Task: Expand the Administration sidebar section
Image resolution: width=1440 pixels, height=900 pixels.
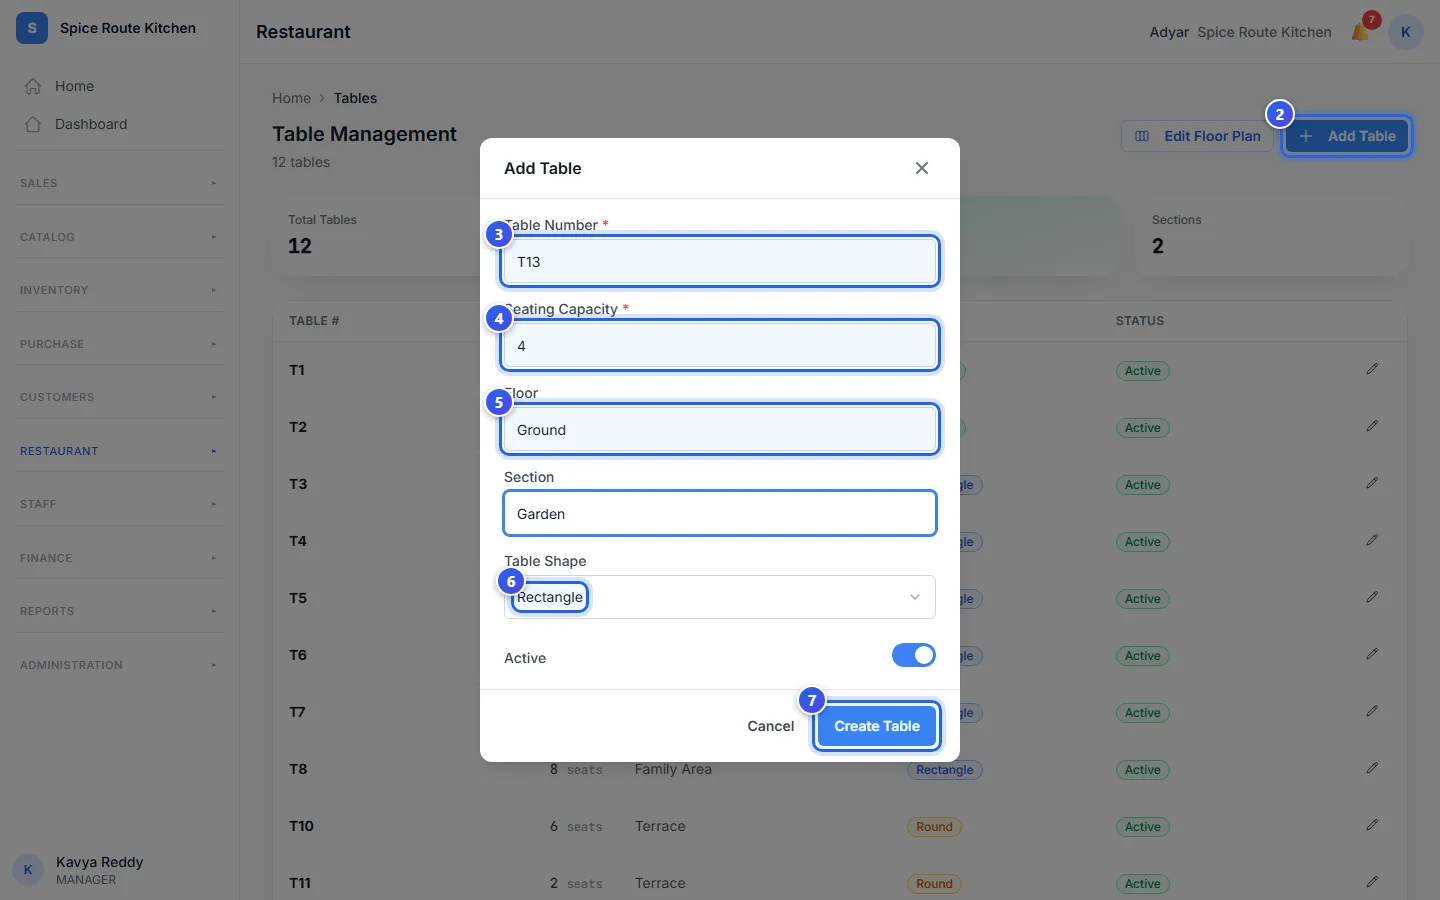Action: pyautogui.click(x=120, y=665)
